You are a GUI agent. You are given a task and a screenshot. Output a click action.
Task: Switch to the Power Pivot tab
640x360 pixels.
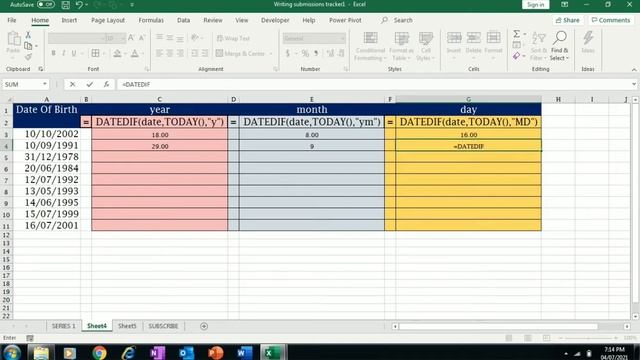[x=345, y=20]
